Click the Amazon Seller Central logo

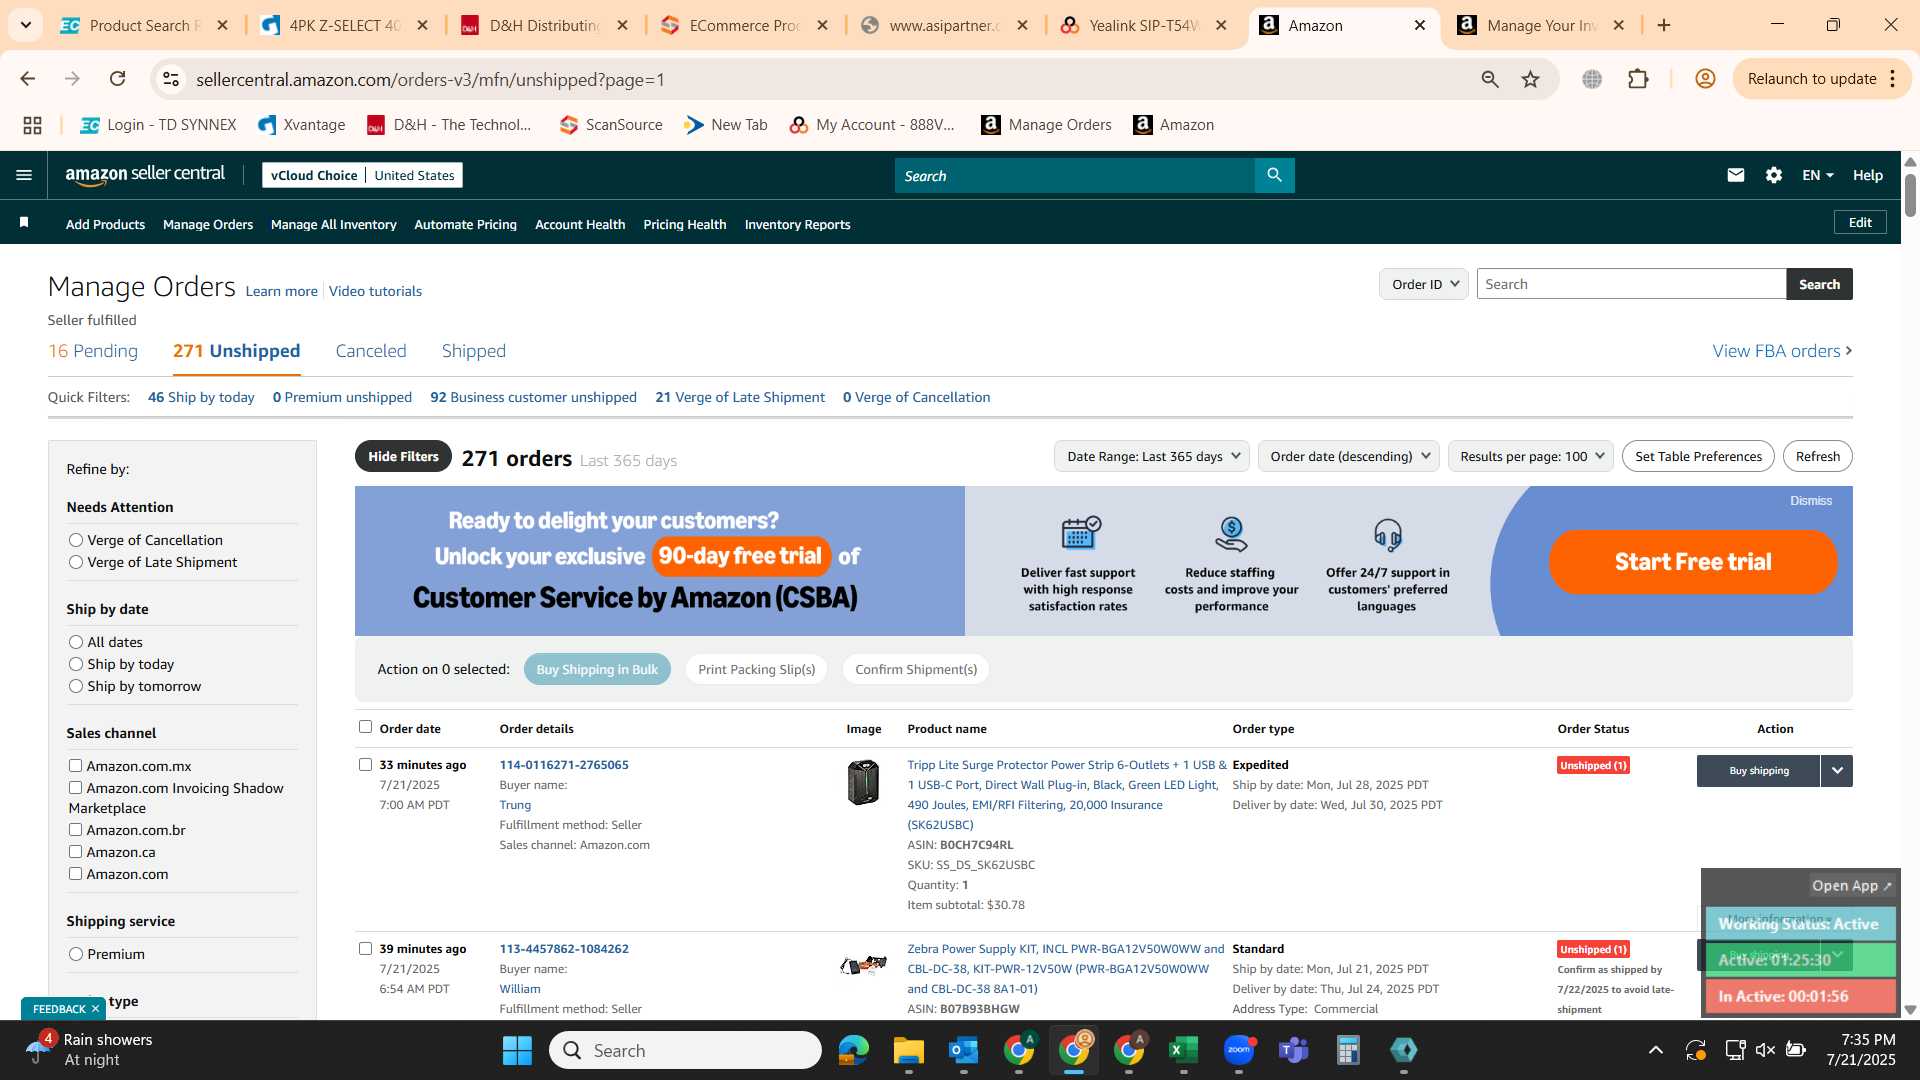pos(145,175)
